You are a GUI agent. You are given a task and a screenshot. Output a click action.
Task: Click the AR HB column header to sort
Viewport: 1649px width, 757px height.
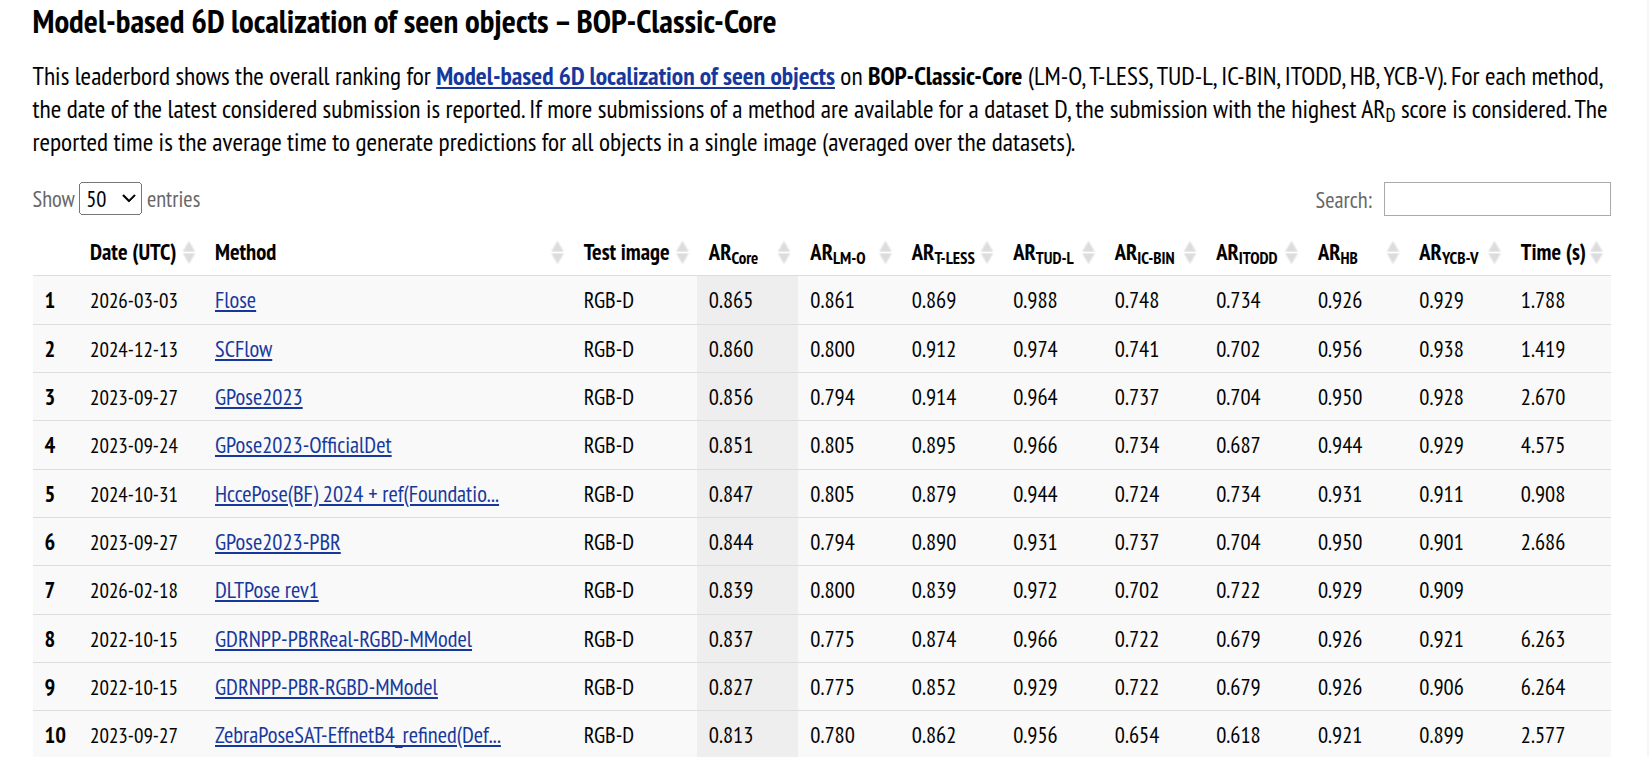pos(1338,253)
